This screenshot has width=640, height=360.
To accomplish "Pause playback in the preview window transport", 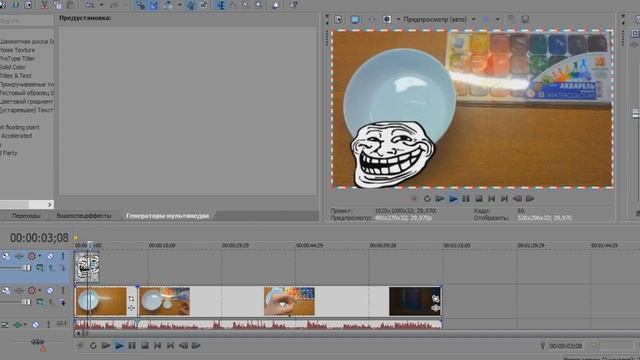I will (x=466, y=199).
